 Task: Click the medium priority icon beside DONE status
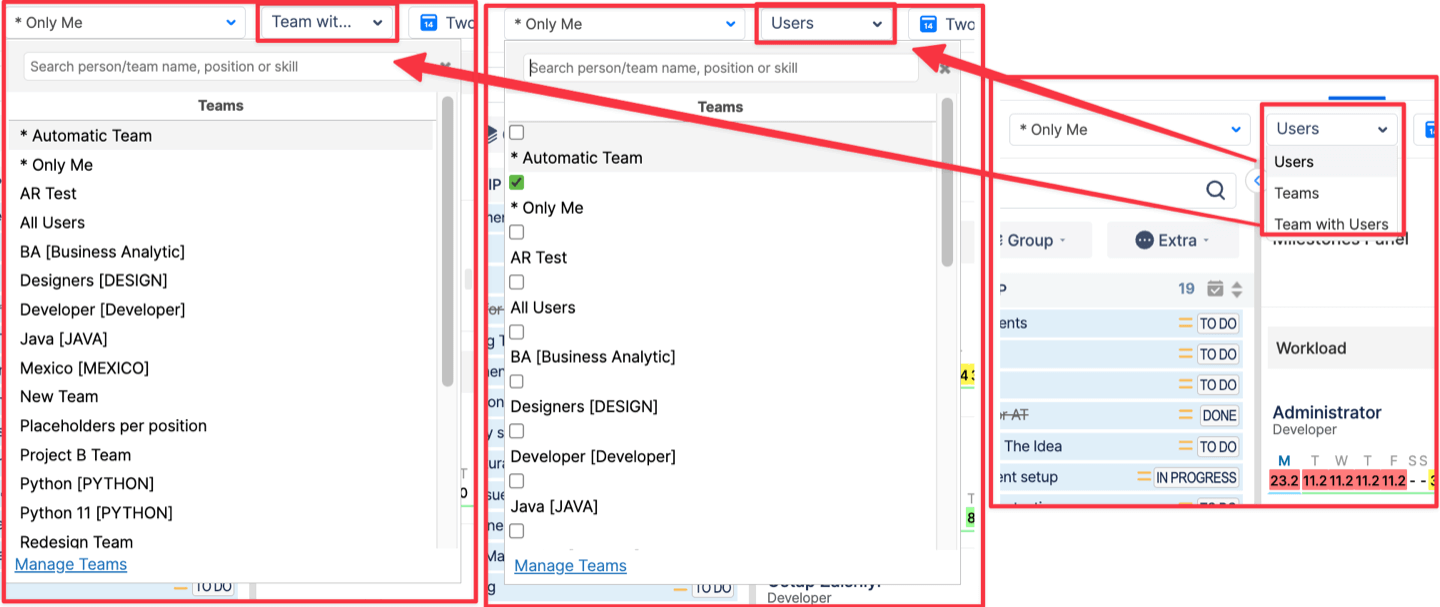1186,416
